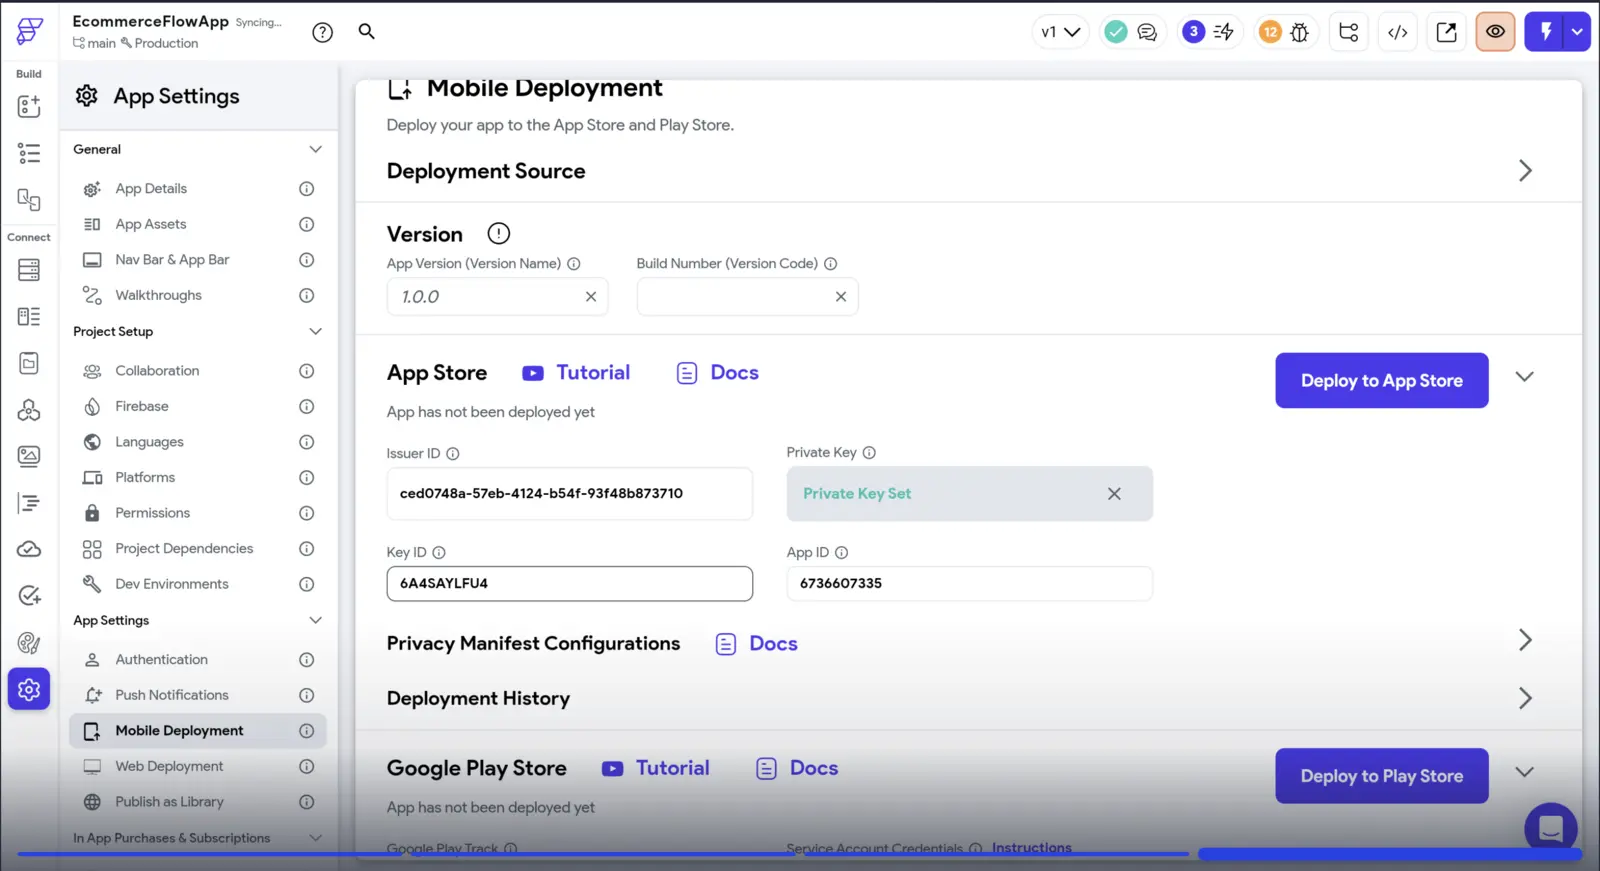Open the support chat bubble

1550,828
